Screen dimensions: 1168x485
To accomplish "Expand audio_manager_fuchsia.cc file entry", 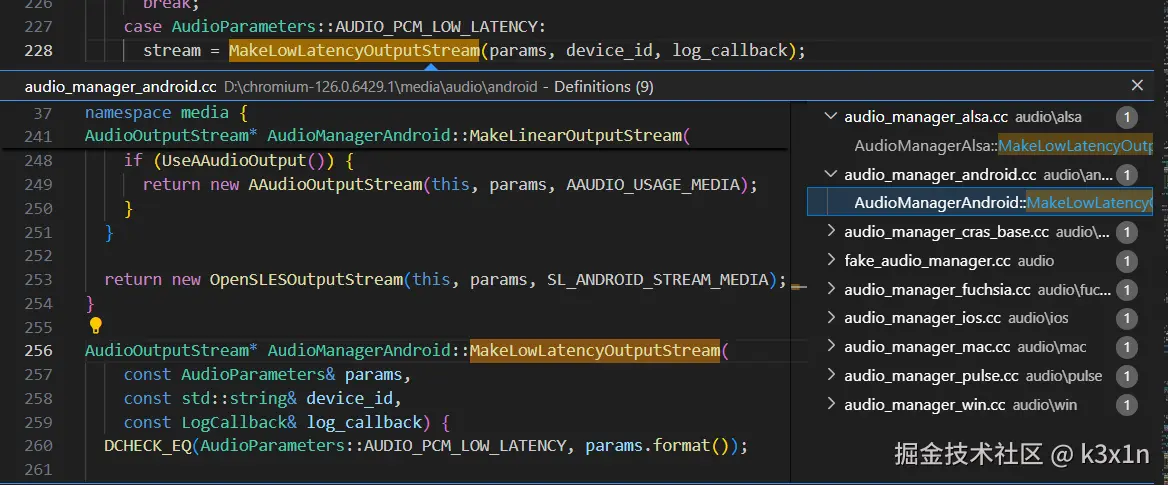I will 831,289.
